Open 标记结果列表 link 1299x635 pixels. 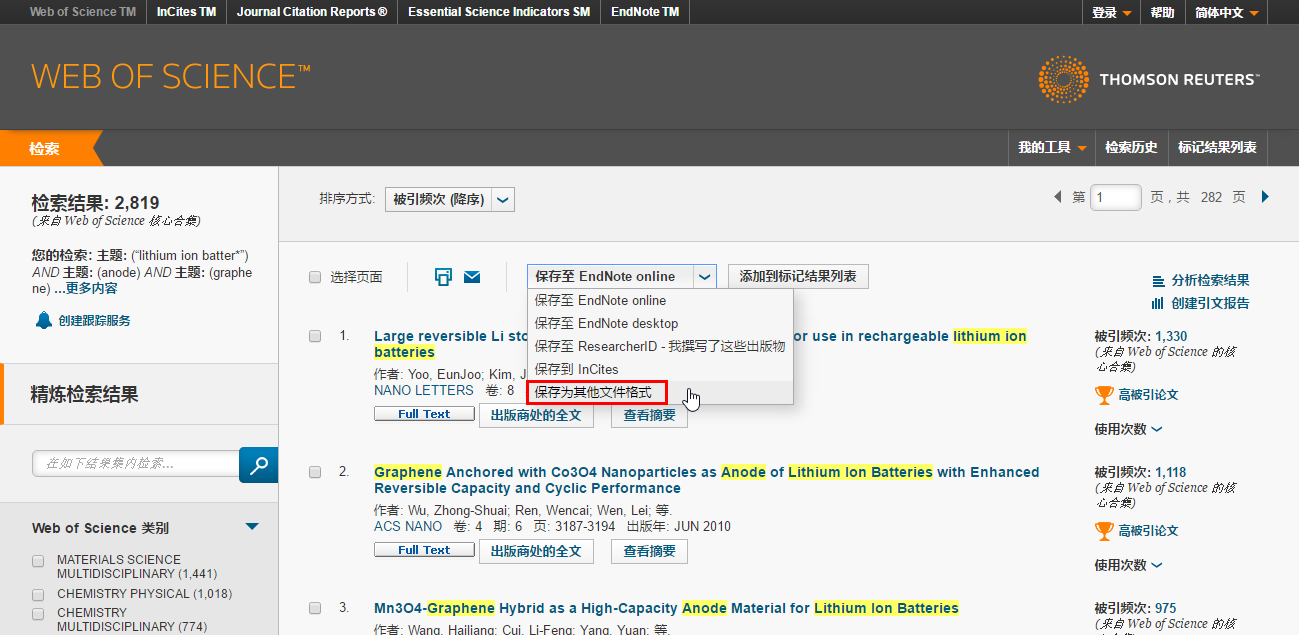pyautogui.click(x=1217, y=147)
